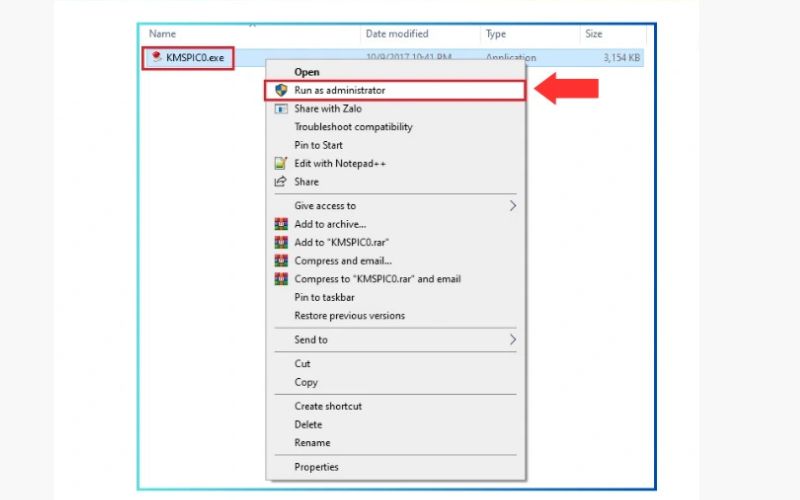The width and height of the screenshot is (800, 500).
Task: Open Properties from the context menu
Action: coord(316,467)
